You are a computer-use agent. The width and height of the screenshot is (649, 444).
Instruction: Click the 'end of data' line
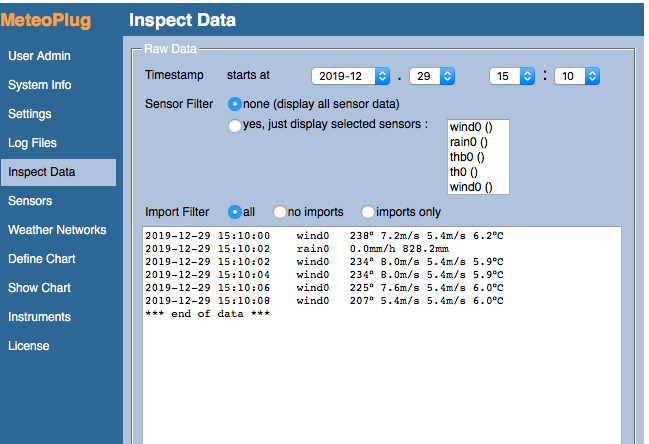tap(207, 314)
